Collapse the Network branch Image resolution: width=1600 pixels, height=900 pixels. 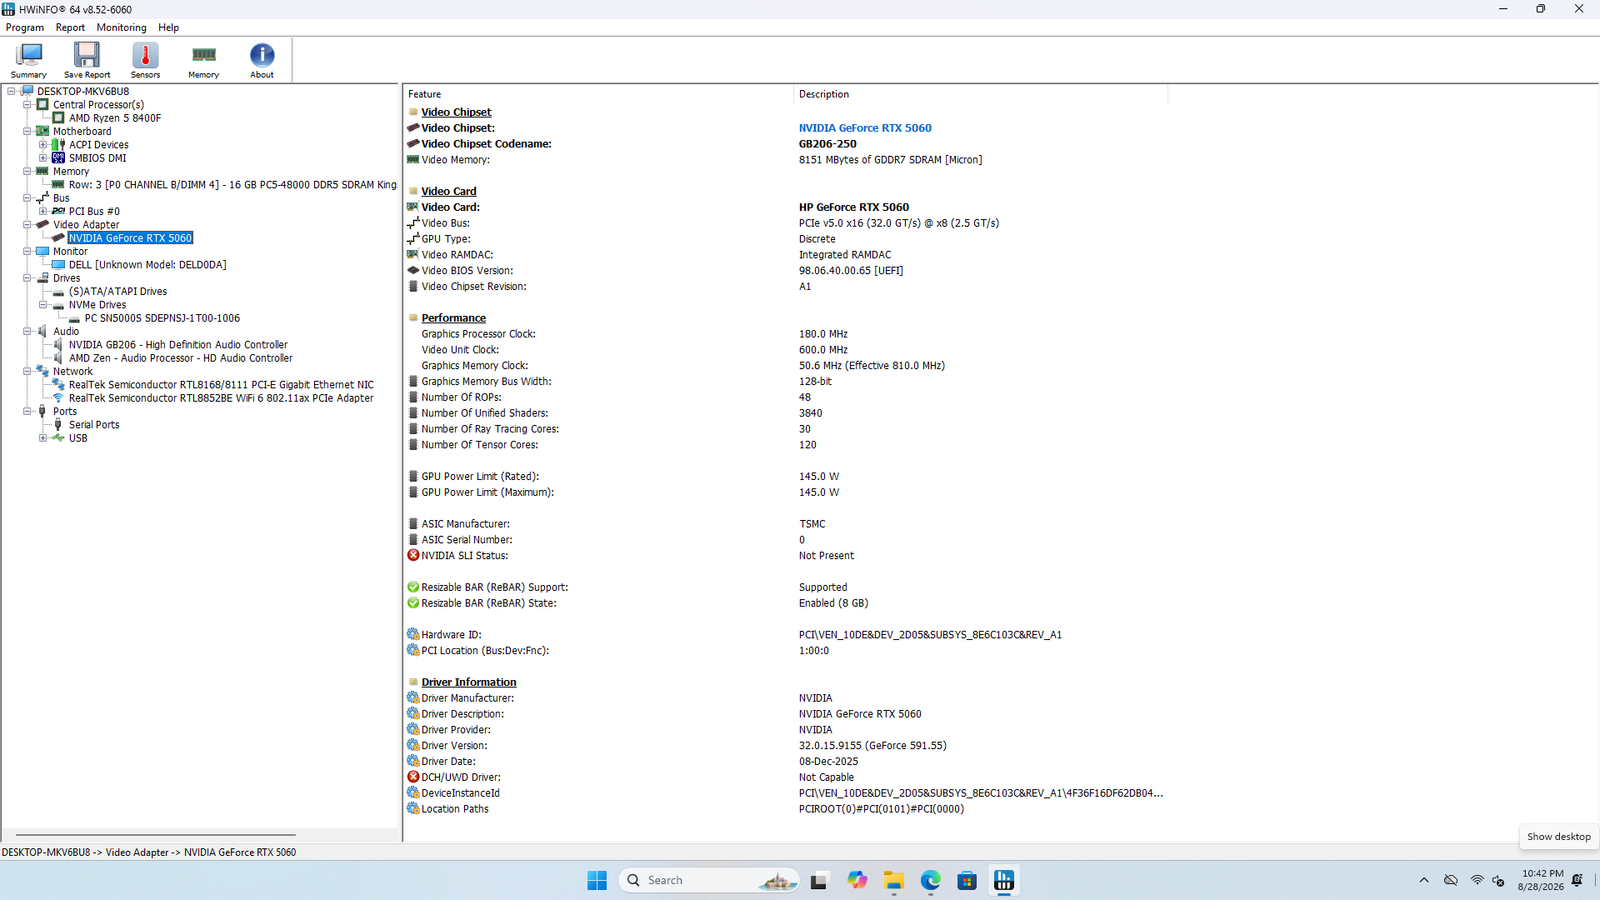point(27,371)
